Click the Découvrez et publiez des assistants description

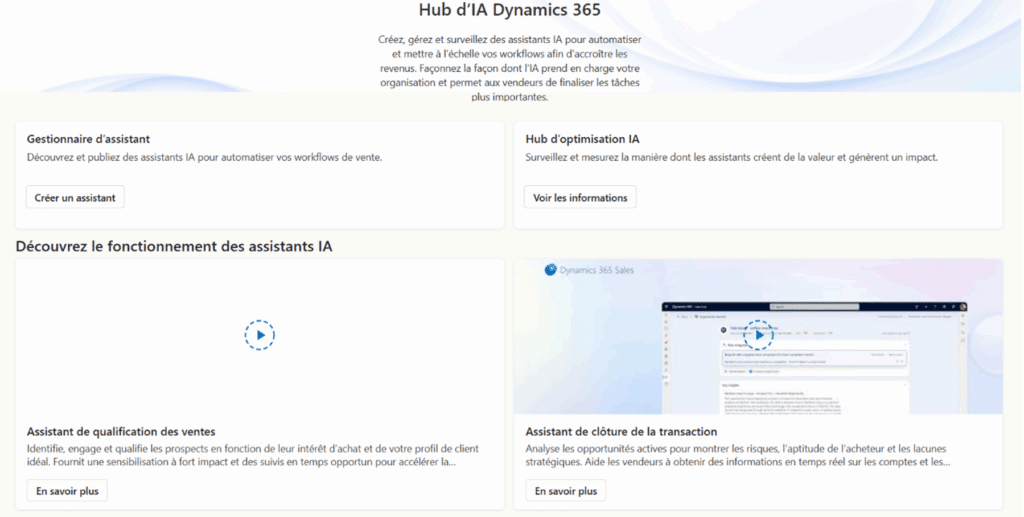pos(204,157)
